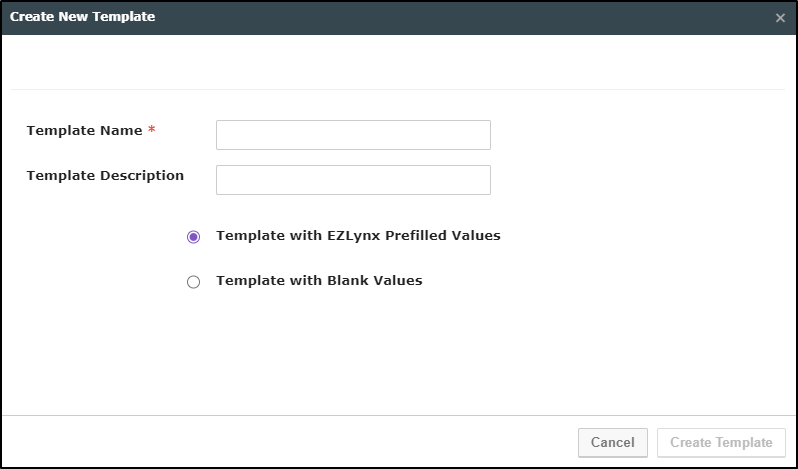This screenshot has width=798, height=469.
Task: Click the 'Template Description' field label
Action: [x=105, y=176]
